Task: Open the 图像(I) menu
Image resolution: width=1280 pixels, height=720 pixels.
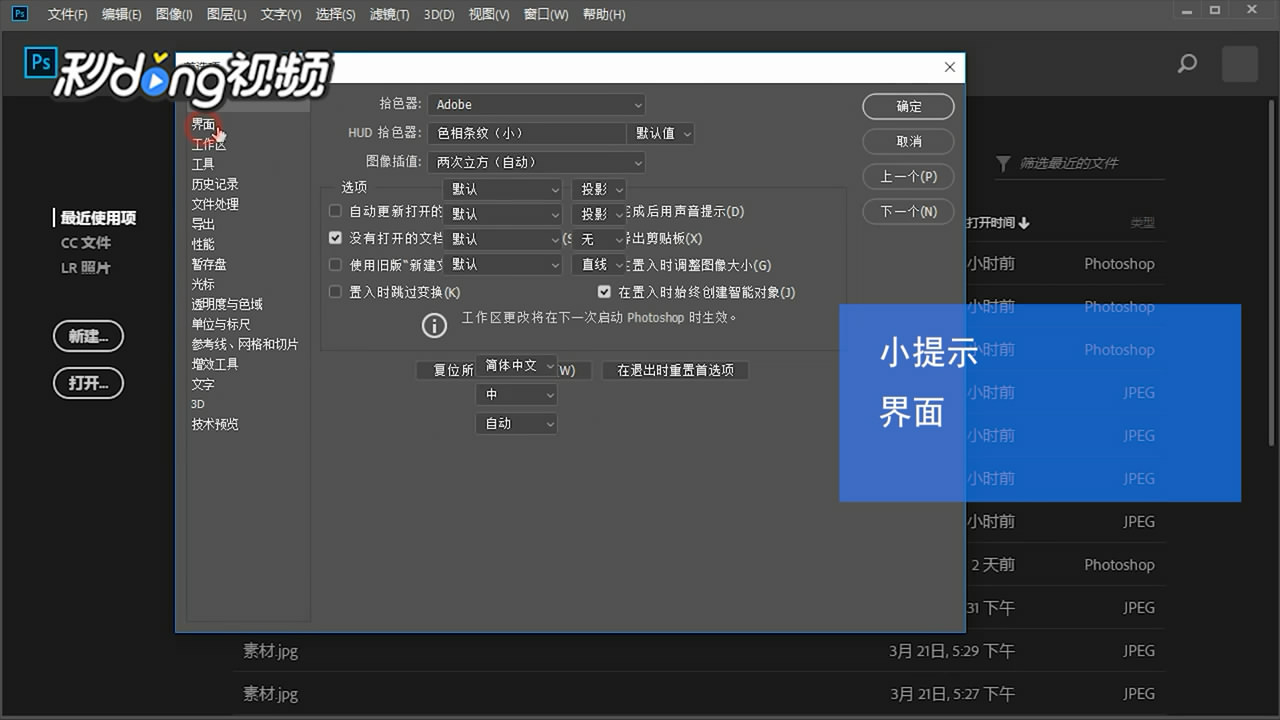Action: tap(174, 14)
